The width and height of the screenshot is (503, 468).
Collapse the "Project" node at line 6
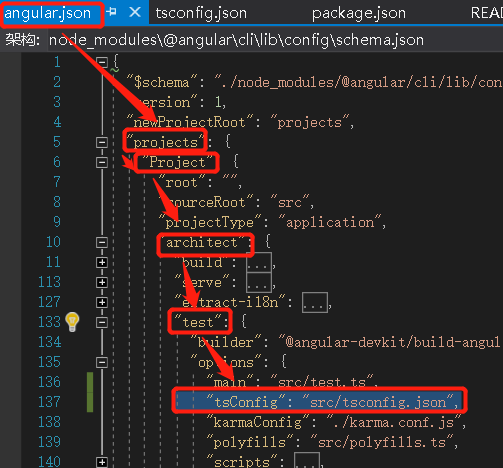(102, 162)
